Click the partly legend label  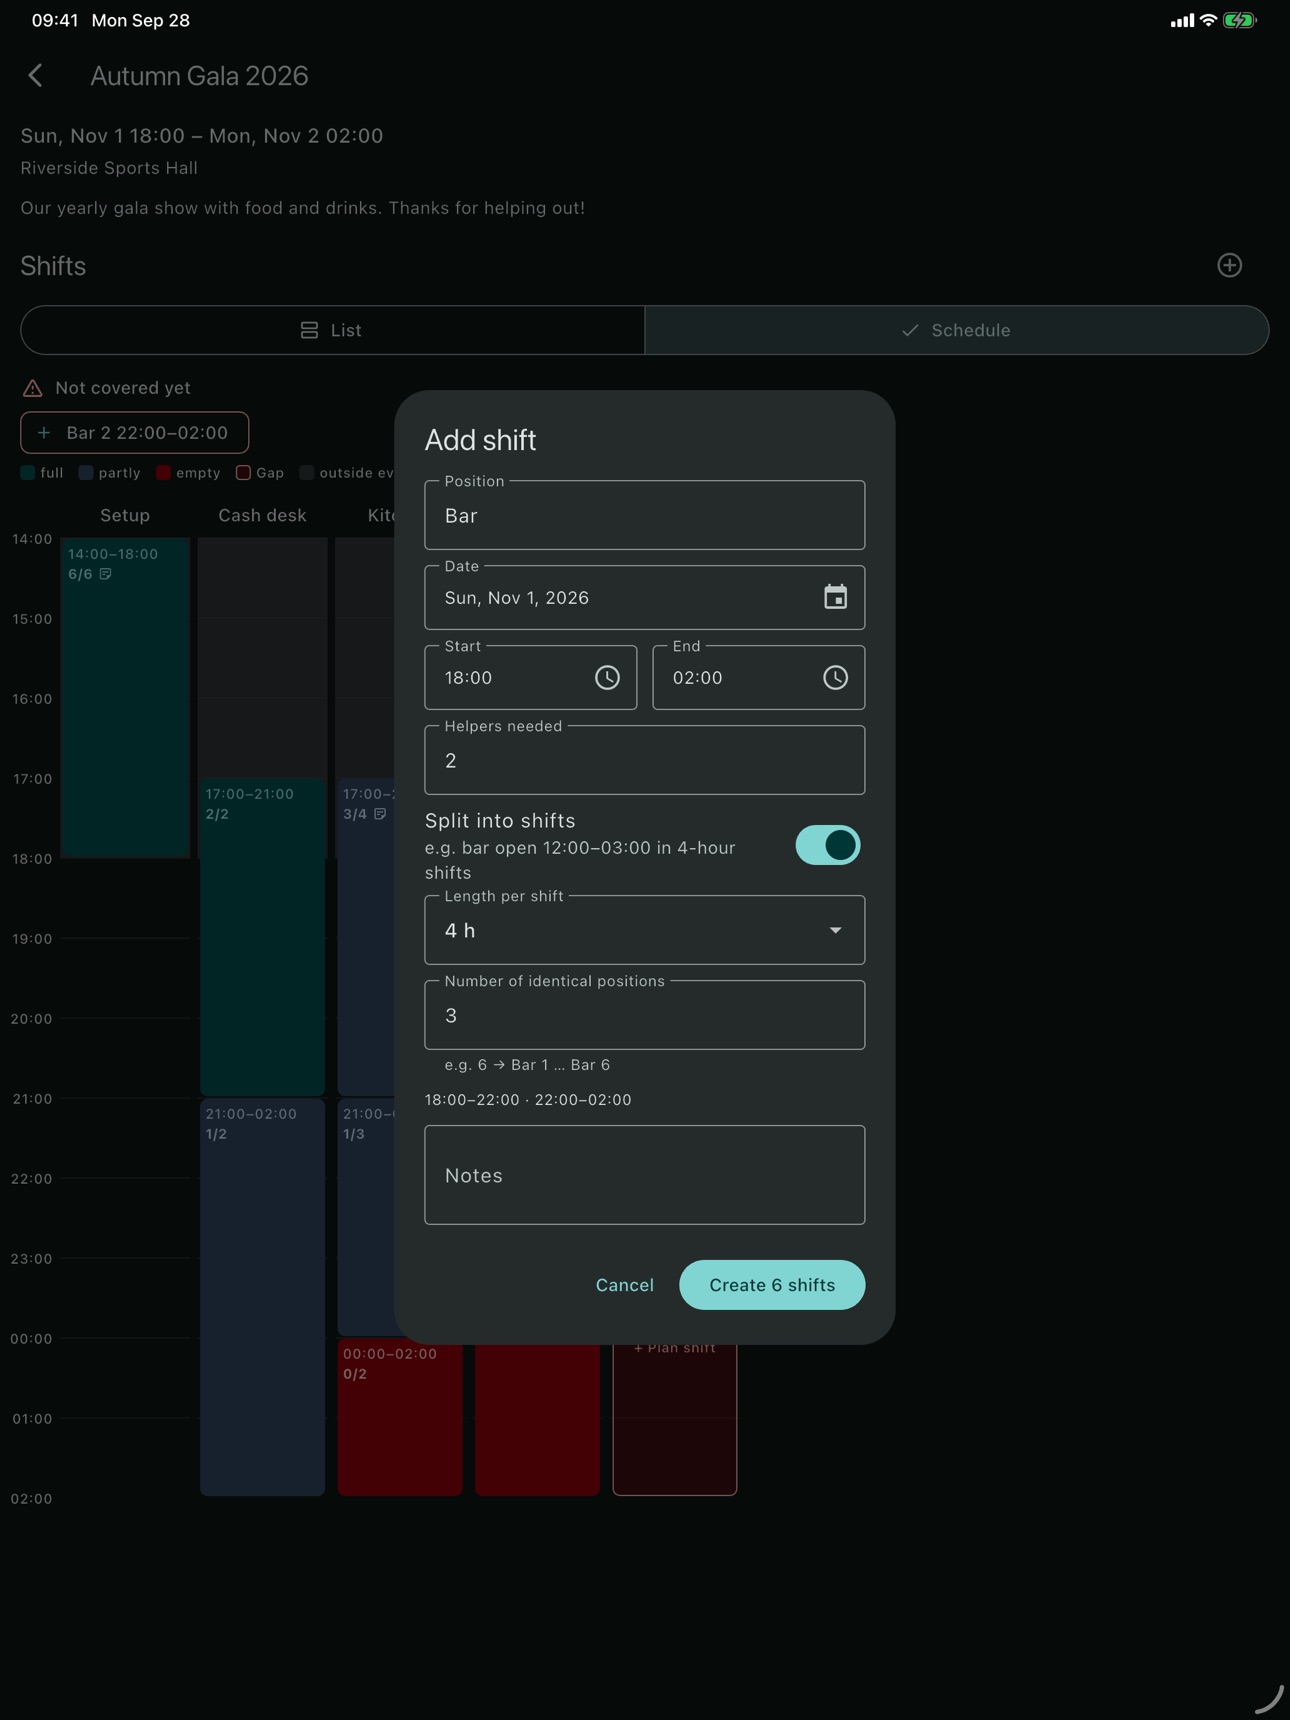pyautogui.click(x=120, y=473)
